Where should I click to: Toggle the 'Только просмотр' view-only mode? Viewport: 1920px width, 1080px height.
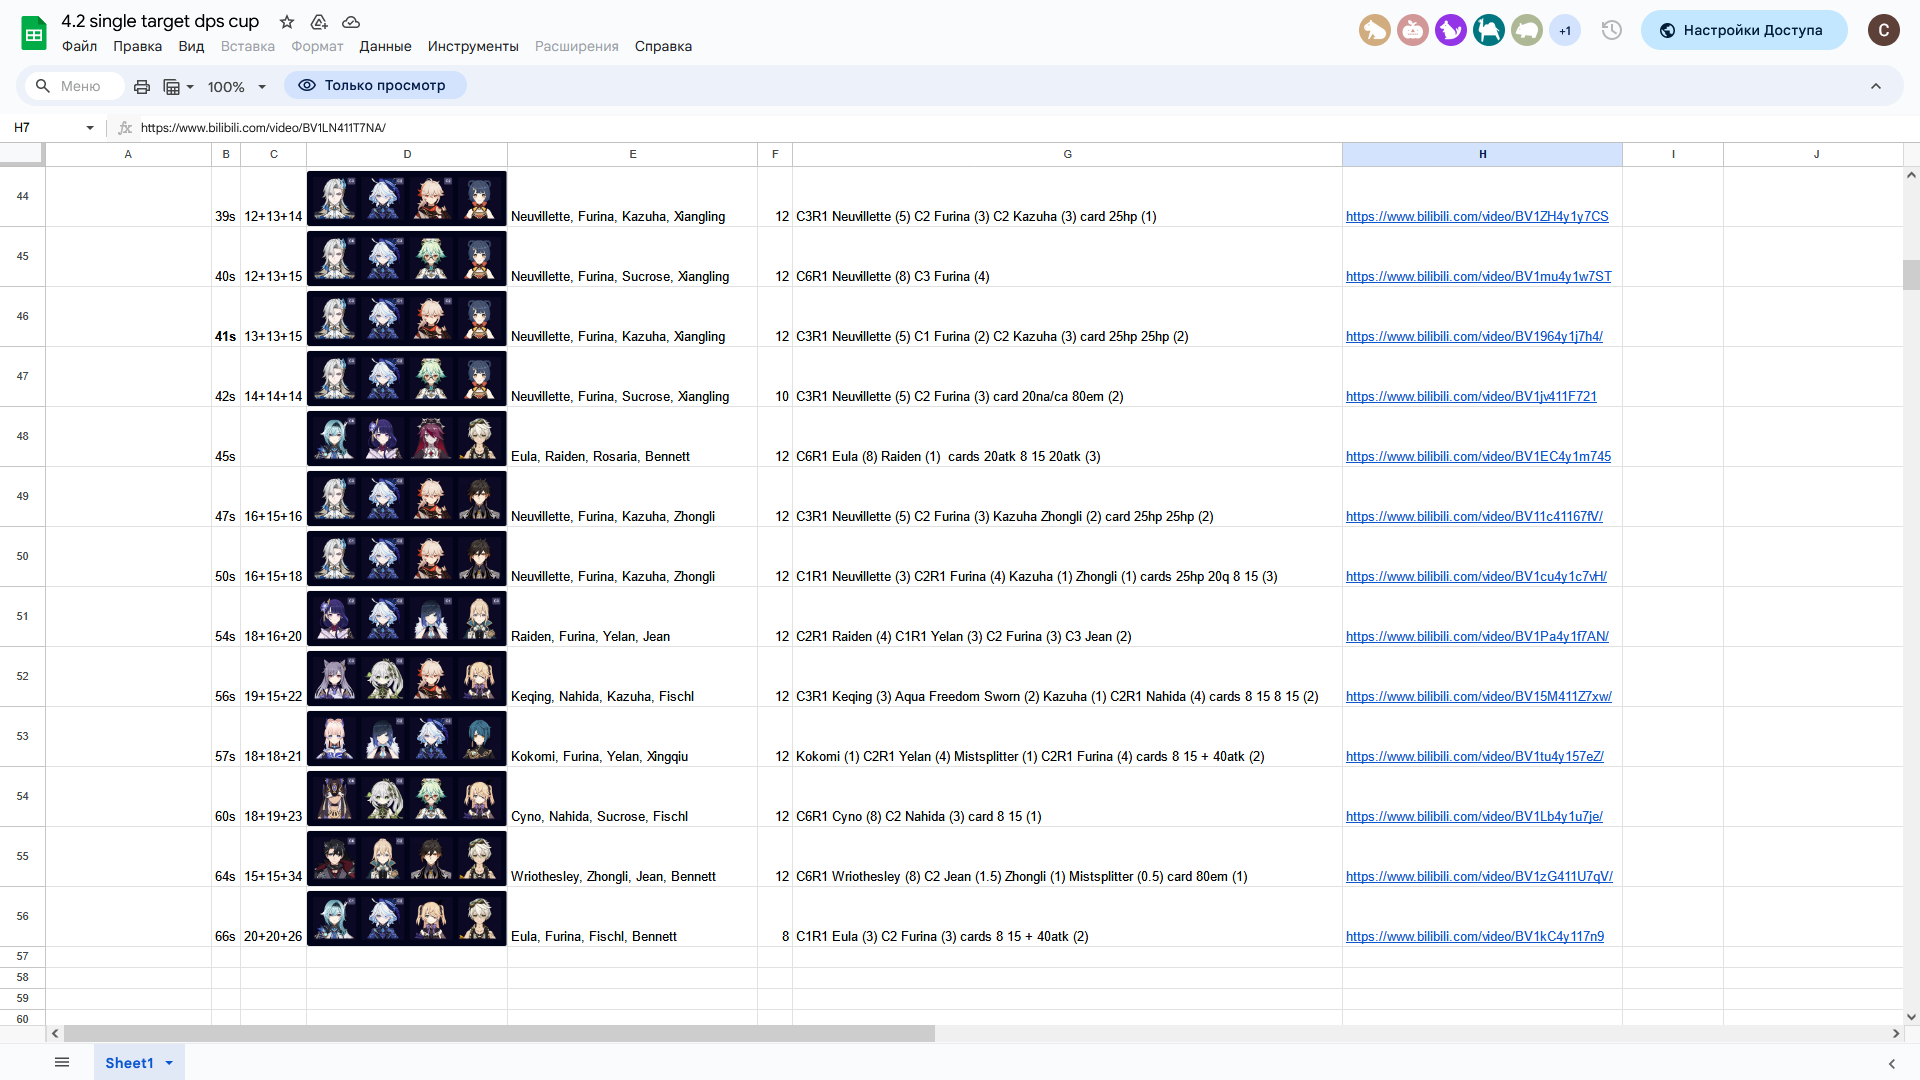(375, 86)
